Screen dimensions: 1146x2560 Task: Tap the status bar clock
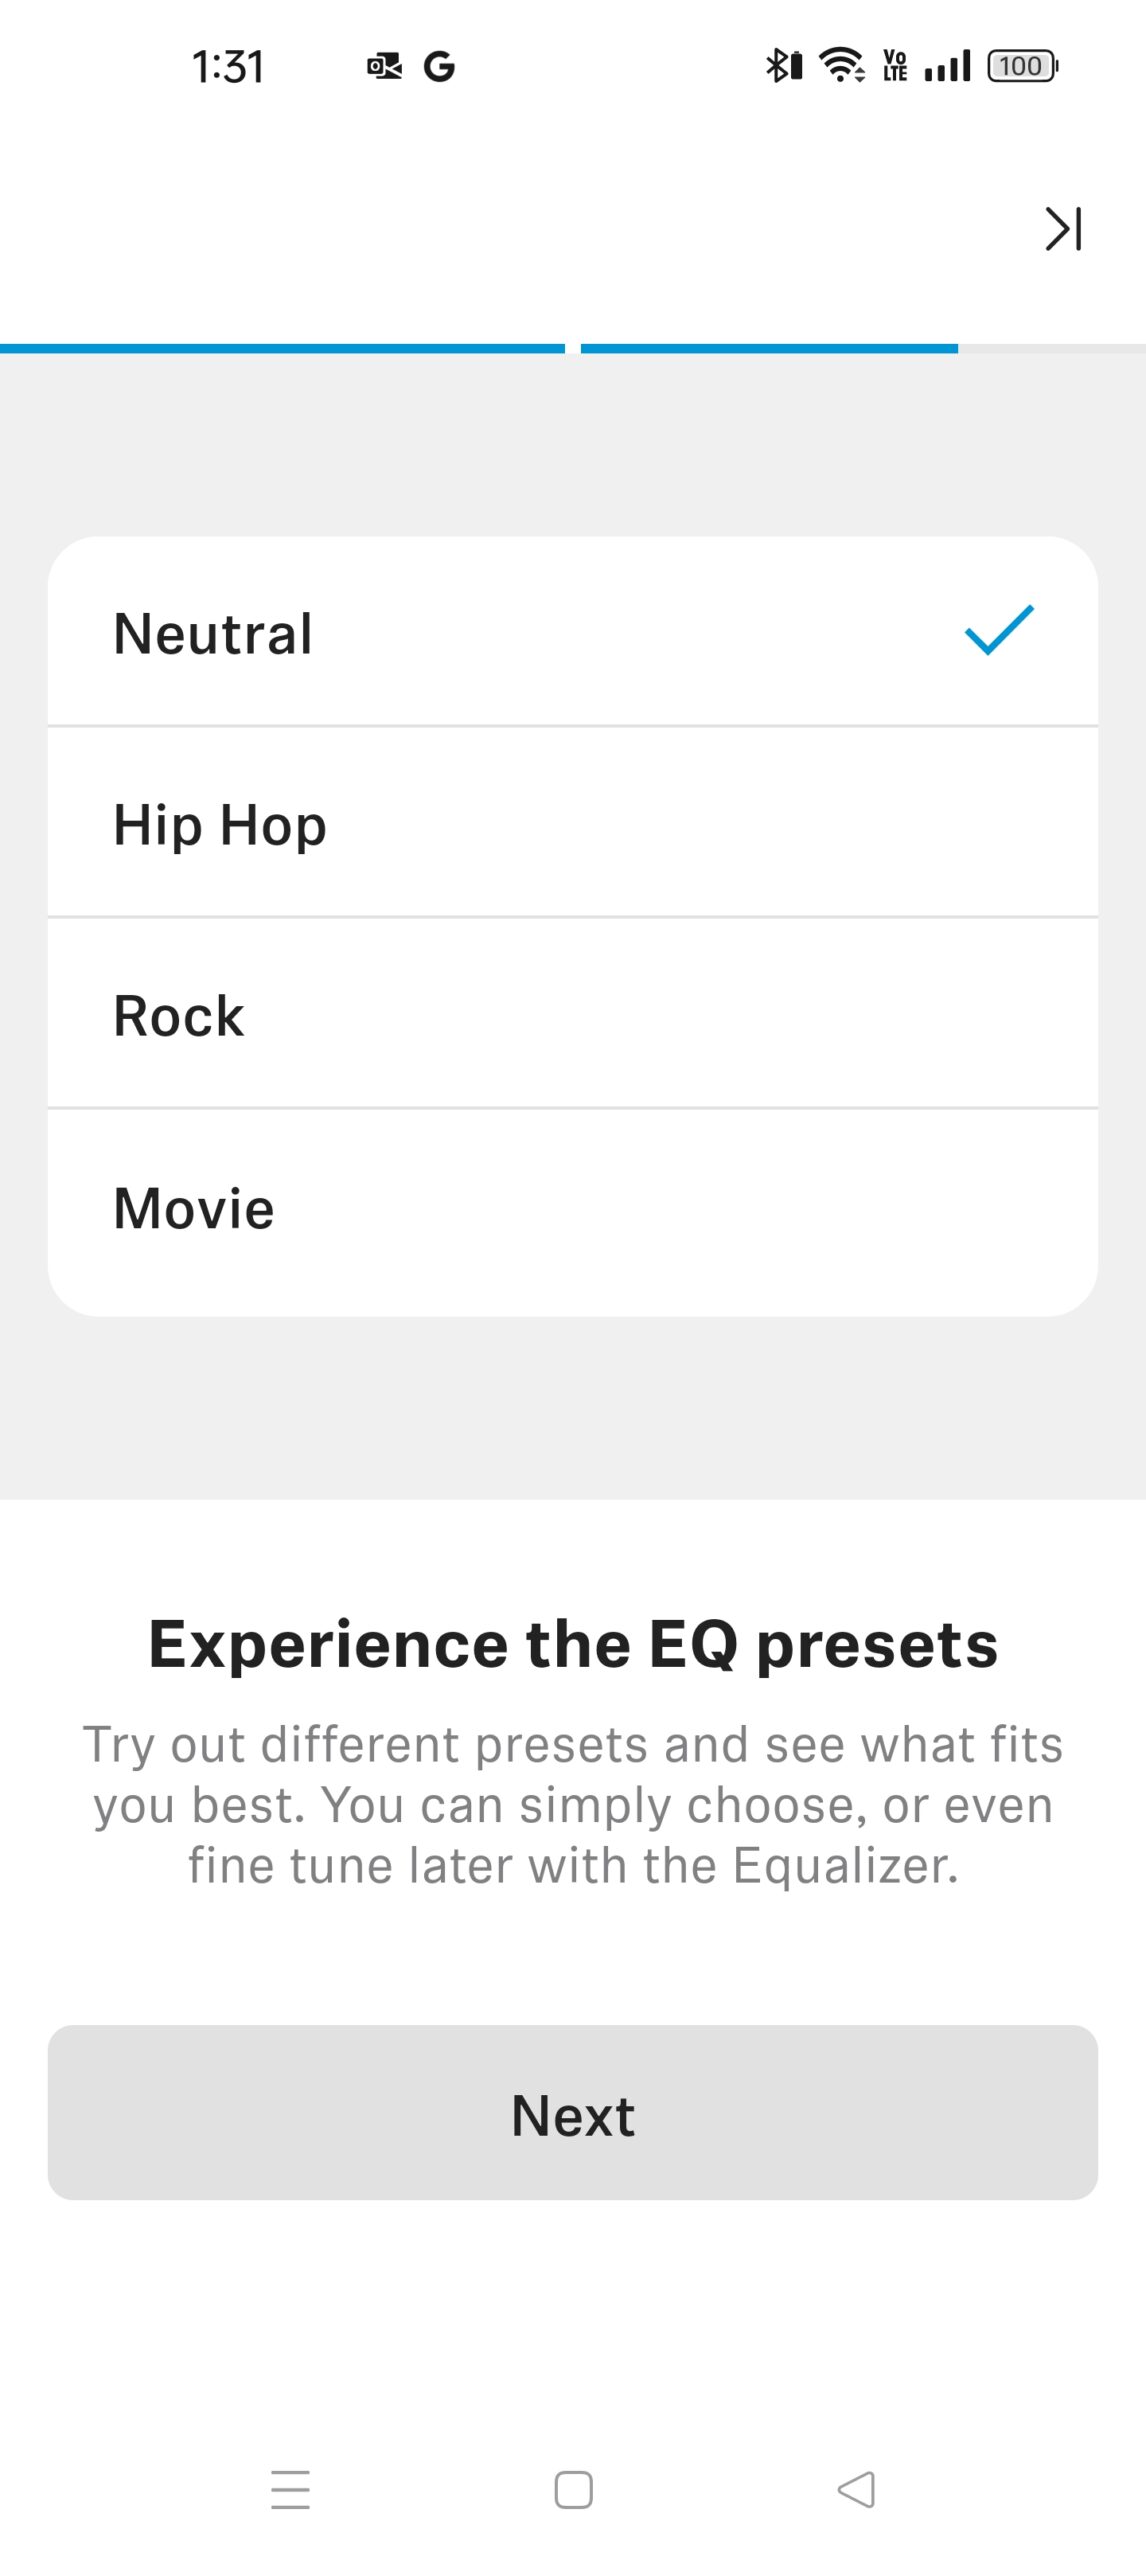(x=228, y=67)
